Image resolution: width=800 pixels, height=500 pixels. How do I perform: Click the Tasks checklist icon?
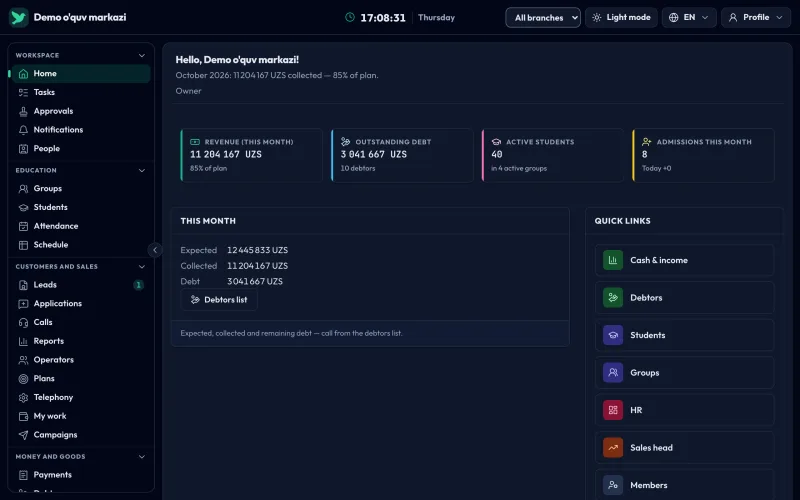pyautogui.click(x=23, y=92)
